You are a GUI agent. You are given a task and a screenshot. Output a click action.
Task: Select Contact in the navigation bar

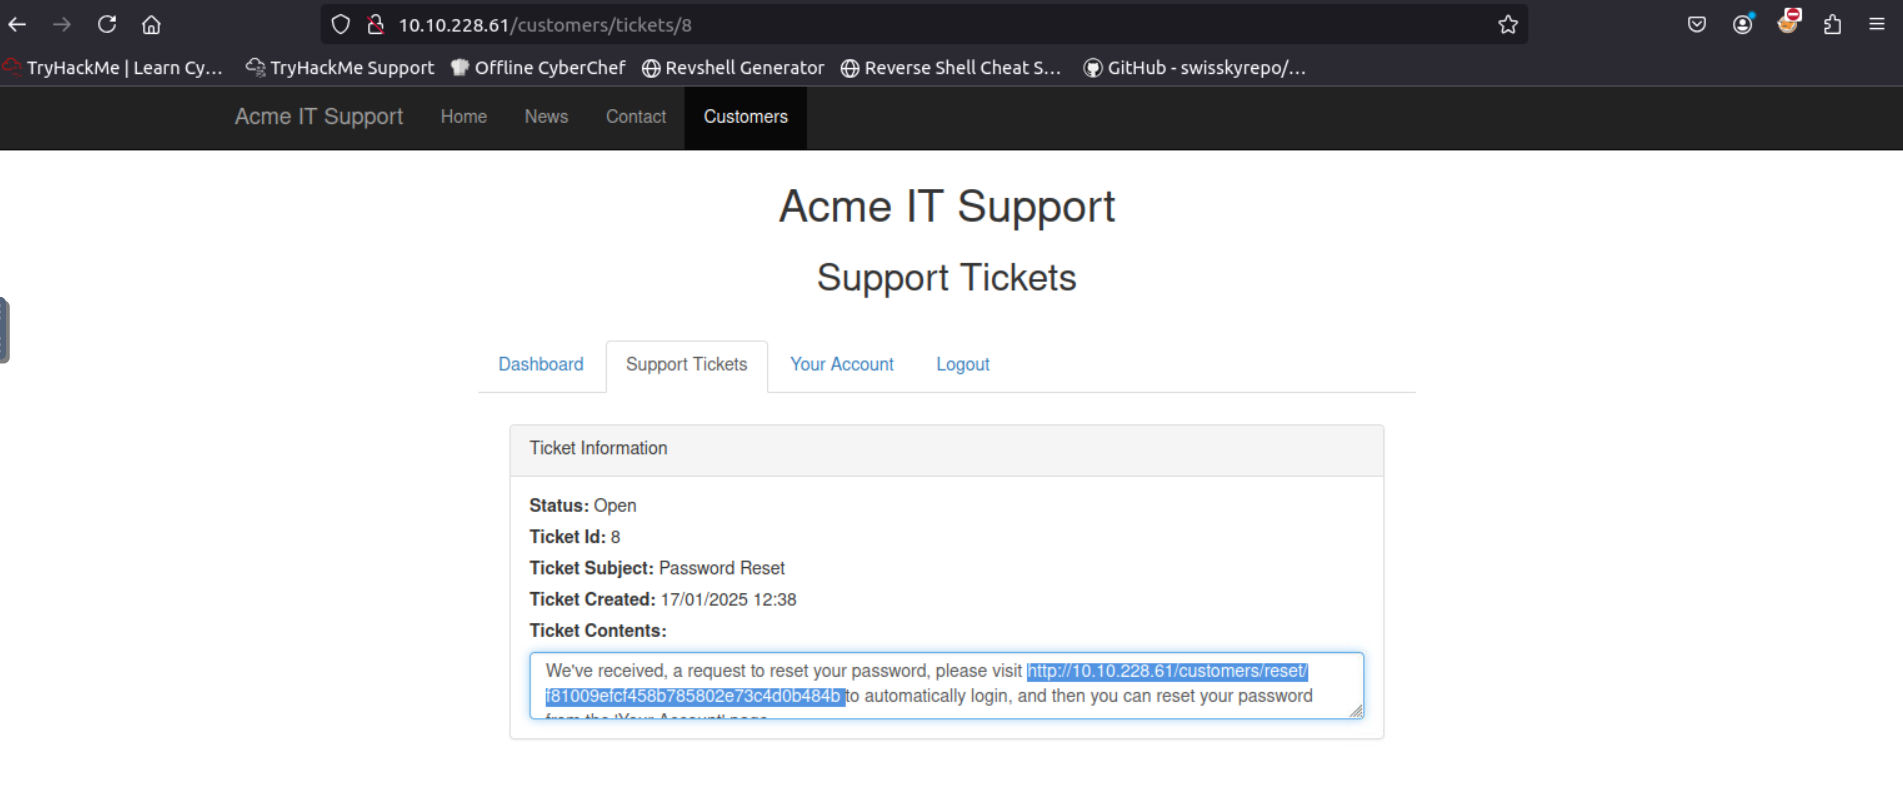tap(635, 117)
